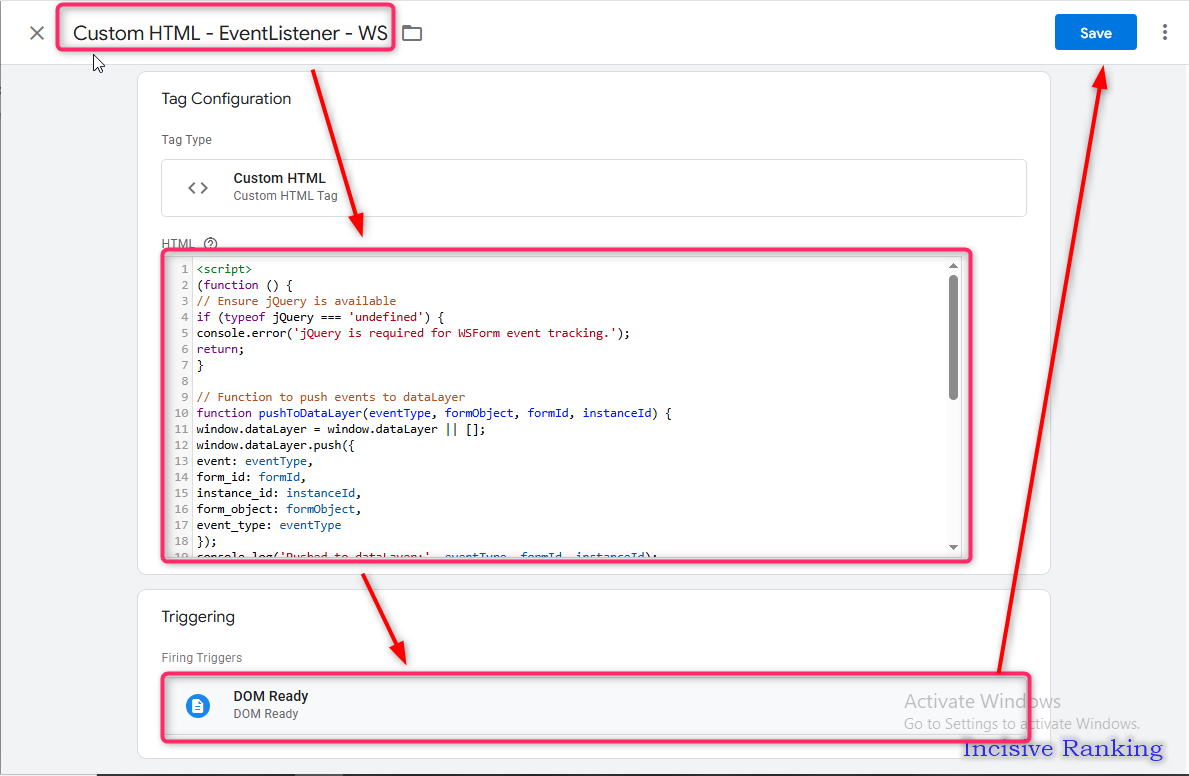The height and width of the screenshot is (776, 1189).
Task: Click the 'return;' code line
Action: coord(220,349)
